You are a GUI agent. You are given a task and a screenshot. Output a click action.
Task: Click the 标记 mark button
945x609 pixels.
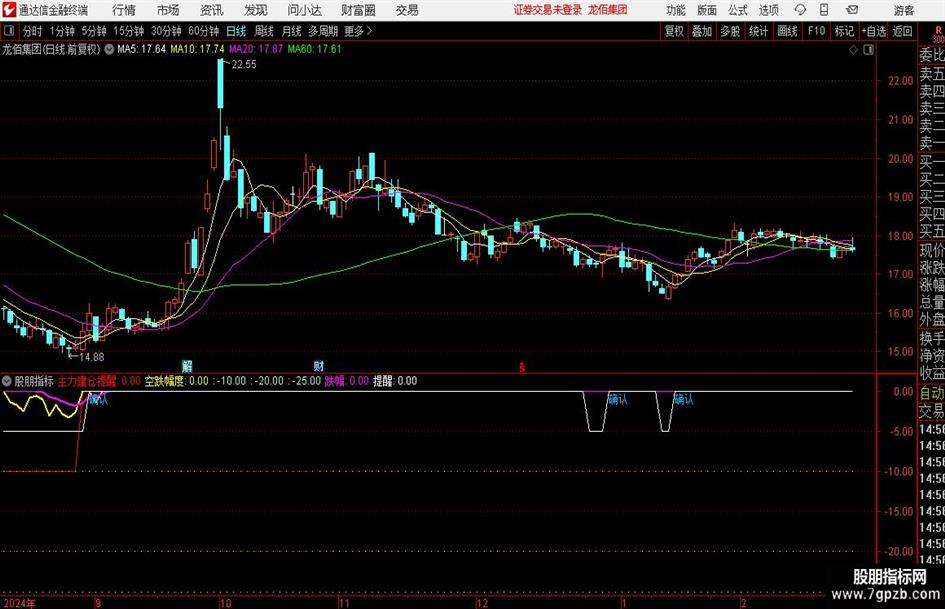click(x=844, y=31)
